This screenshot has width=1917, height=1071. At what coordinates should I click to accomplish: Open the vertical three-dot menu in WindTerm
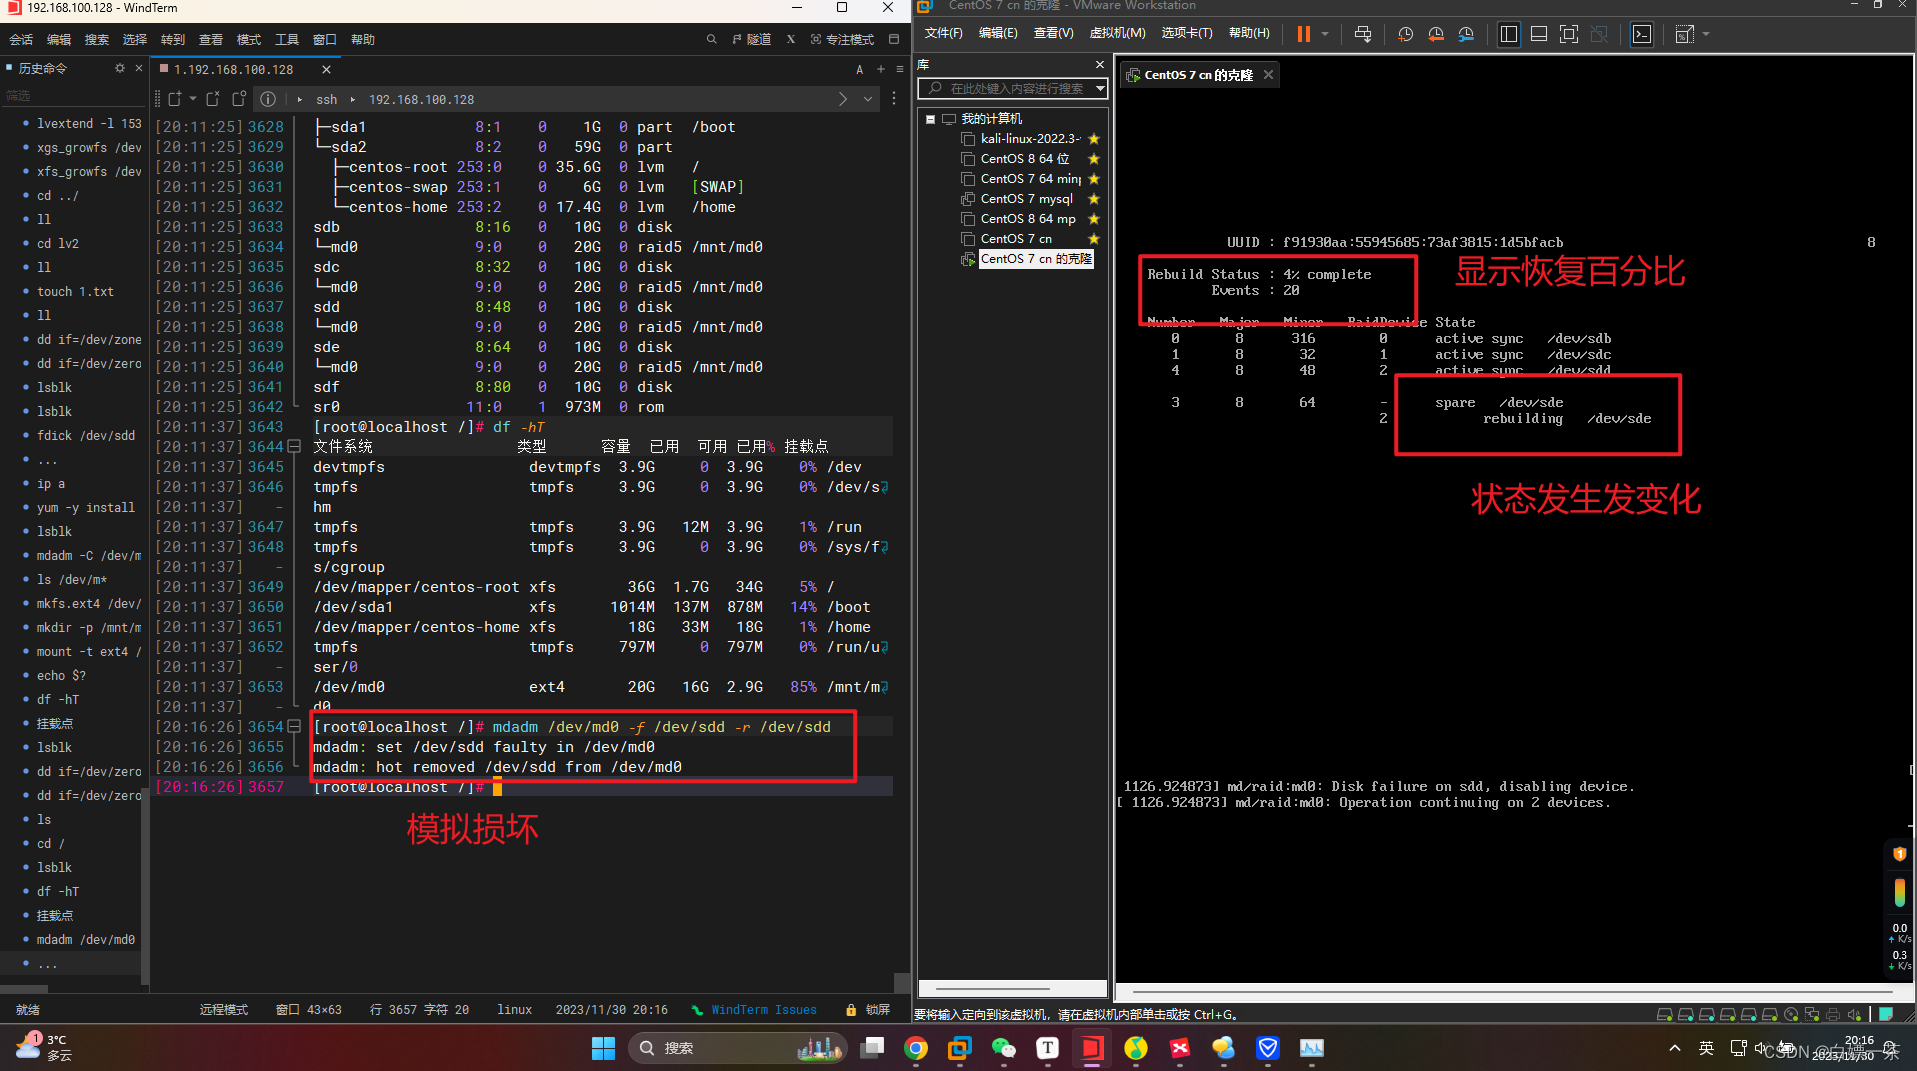tap(894, 99)
